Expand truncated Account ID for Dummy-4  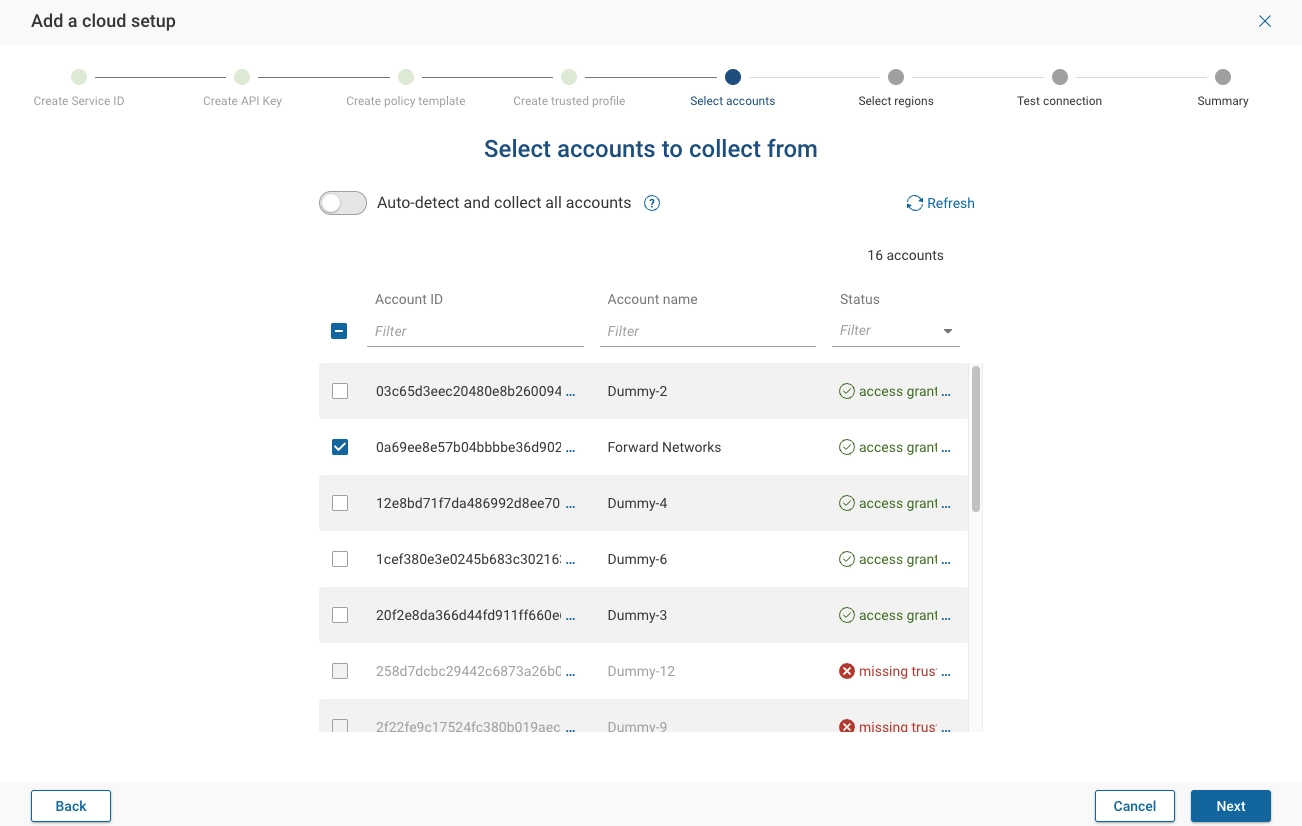pos(571,504)
